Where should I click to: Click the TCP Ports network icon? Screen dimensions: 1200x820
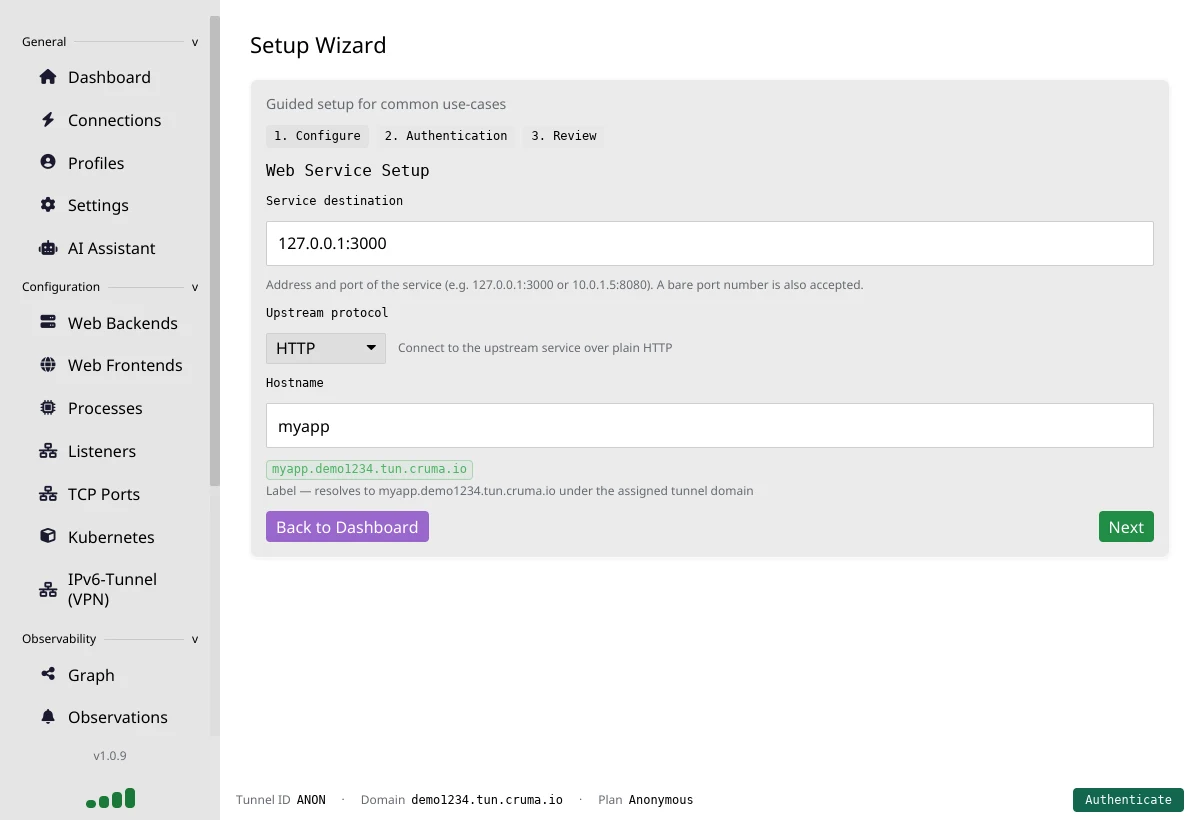[48, 494]
